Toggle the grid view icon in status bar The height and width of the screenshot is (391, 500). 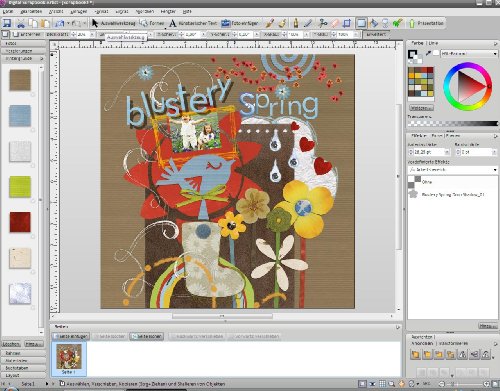[382, 384]
